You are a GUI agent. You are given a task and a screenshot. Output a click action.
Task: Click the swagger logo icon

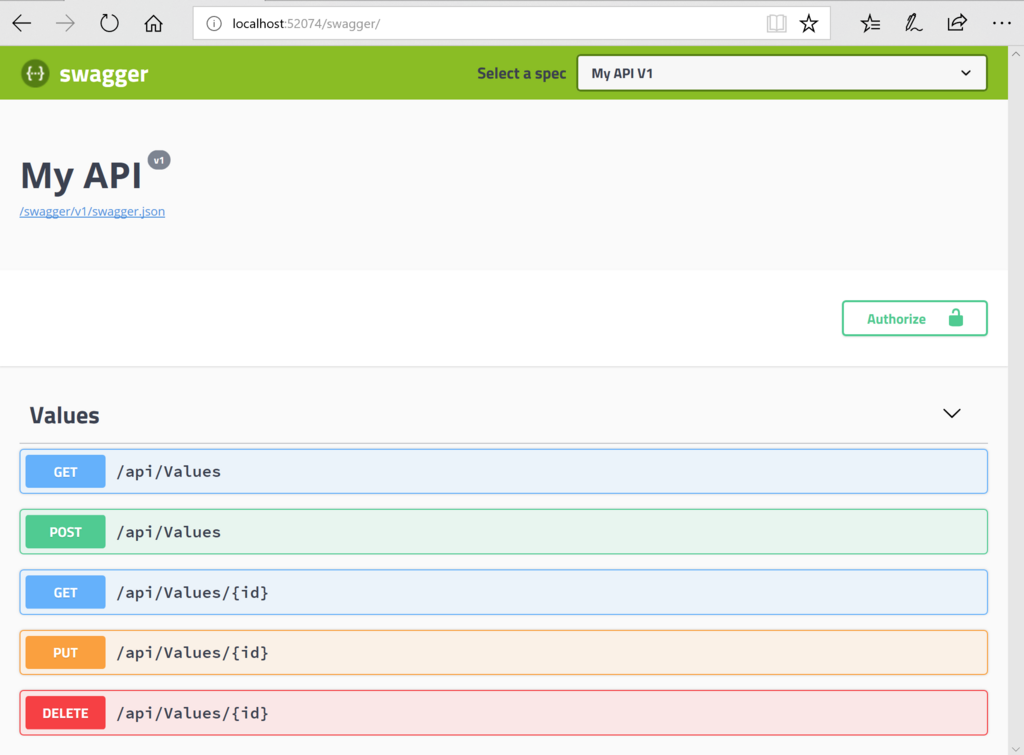click(35, 73)
